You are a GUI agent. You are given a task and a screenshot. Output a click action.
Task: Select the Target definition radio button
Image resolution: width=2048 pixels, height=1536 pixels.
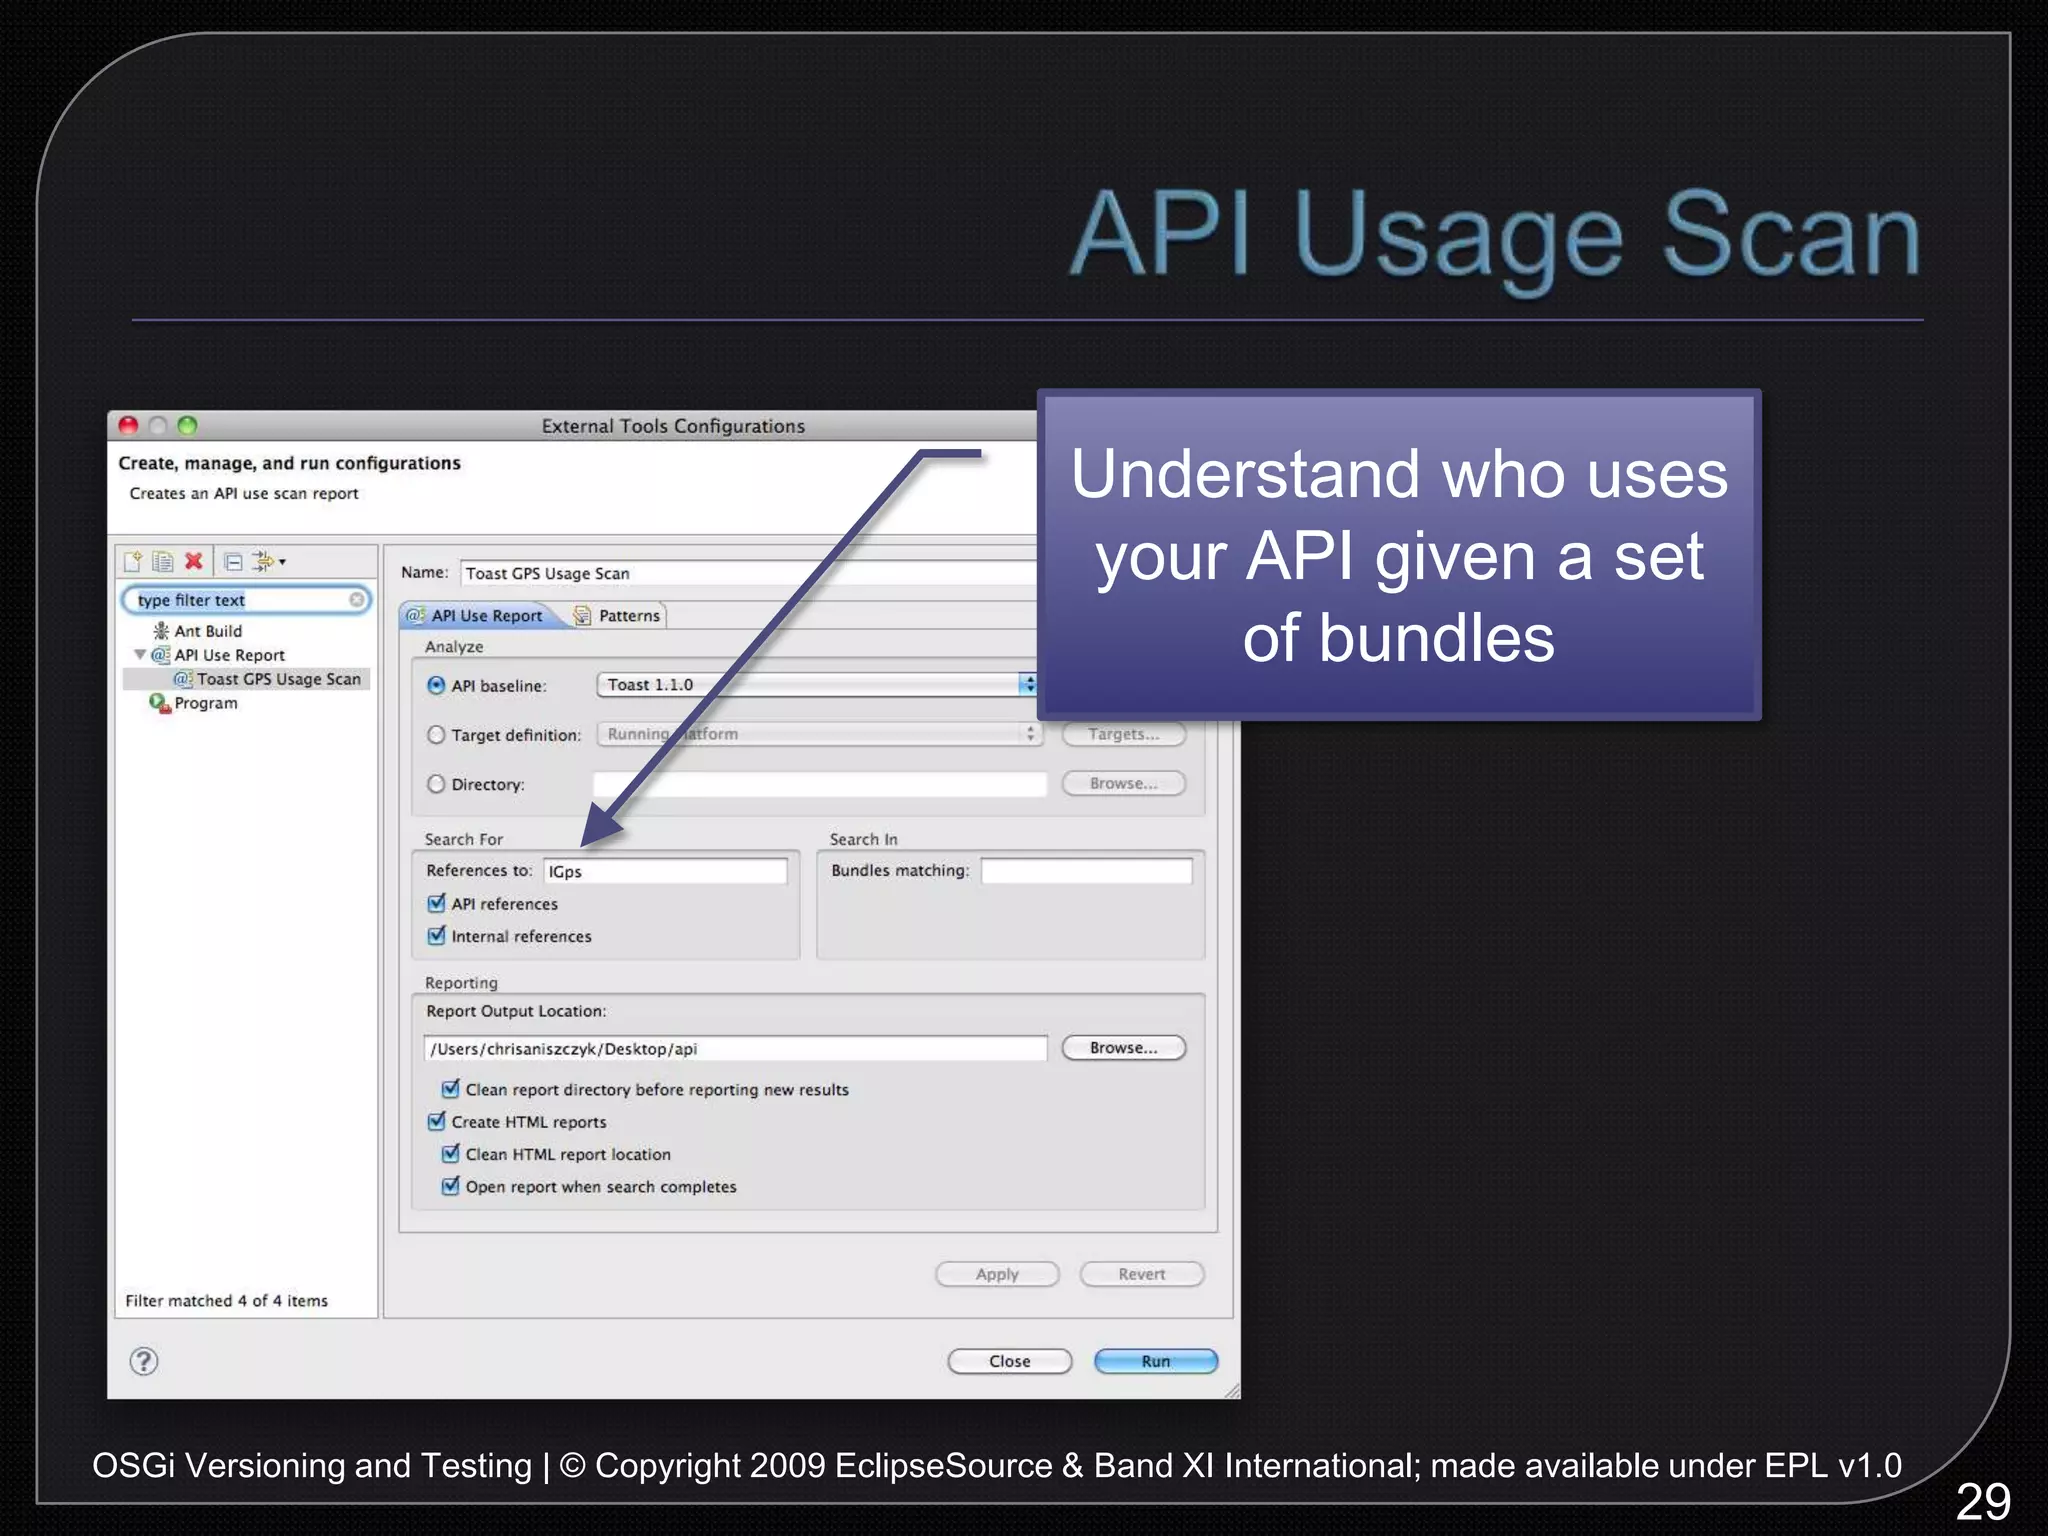[x=436, y=735]
